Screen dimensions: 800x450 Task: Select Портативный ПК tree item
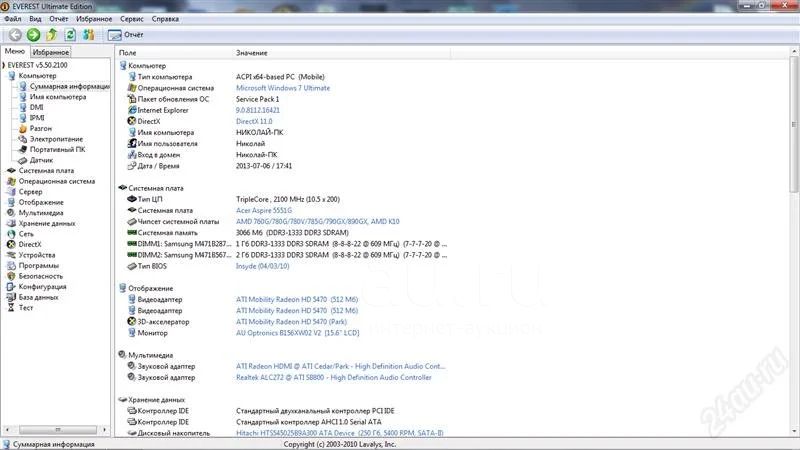point(57,149)
